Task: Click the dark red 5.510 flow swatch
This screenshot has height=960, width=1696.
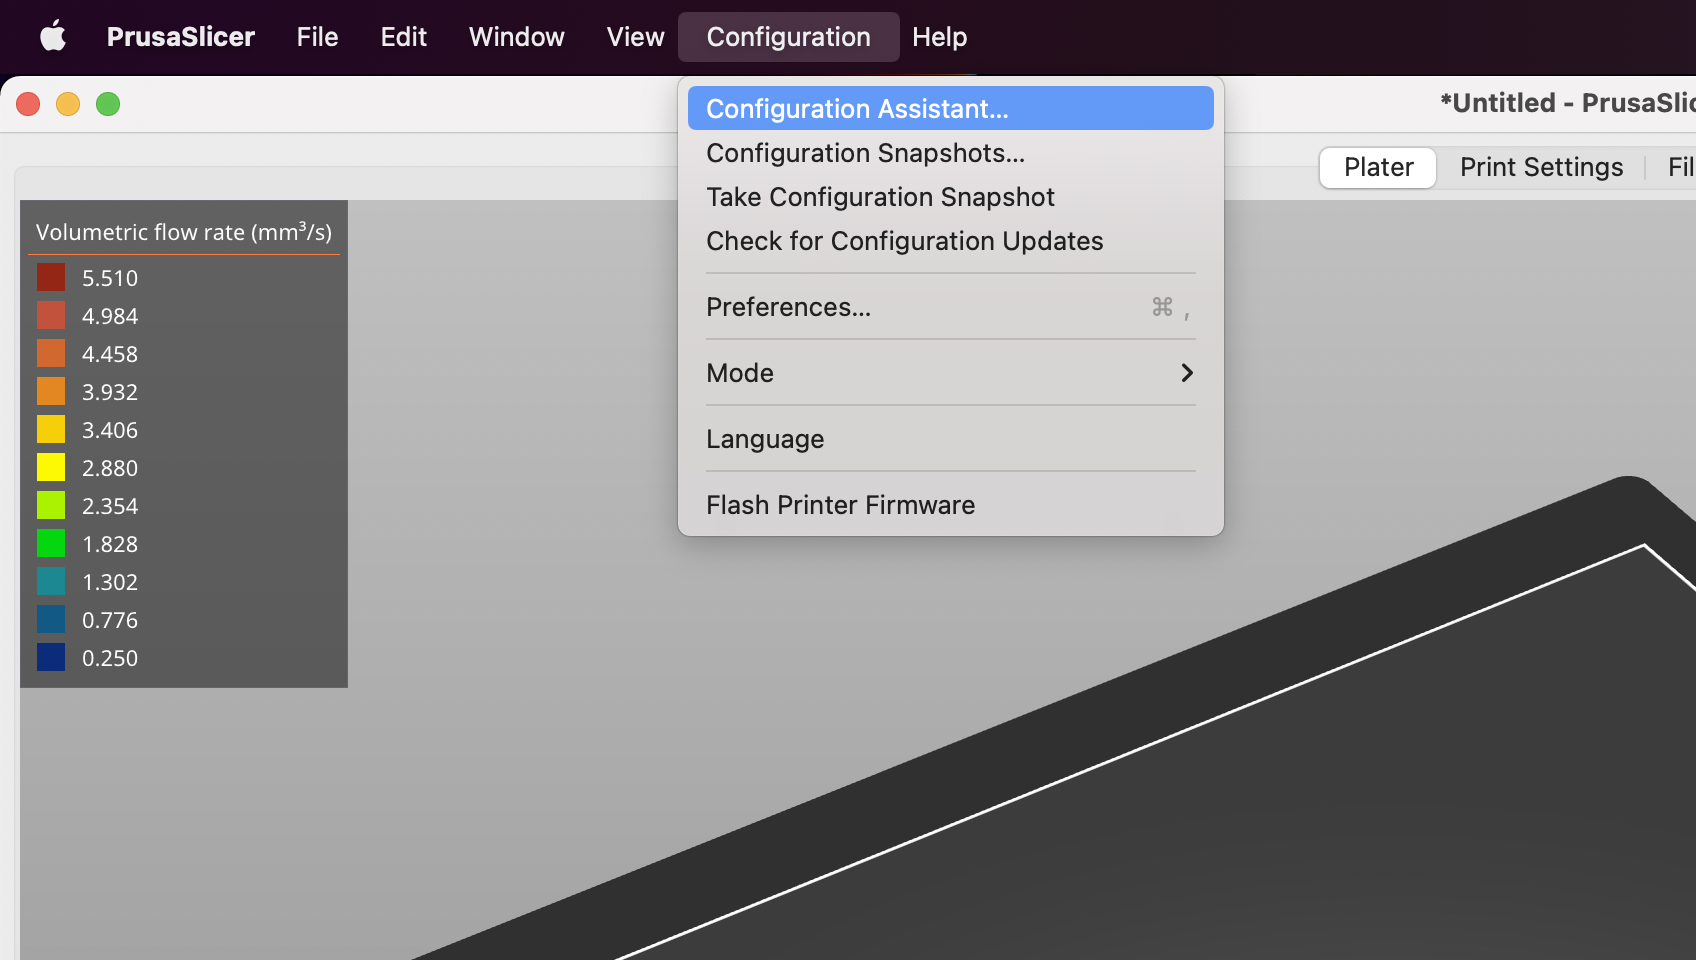Action: point(51,277)
